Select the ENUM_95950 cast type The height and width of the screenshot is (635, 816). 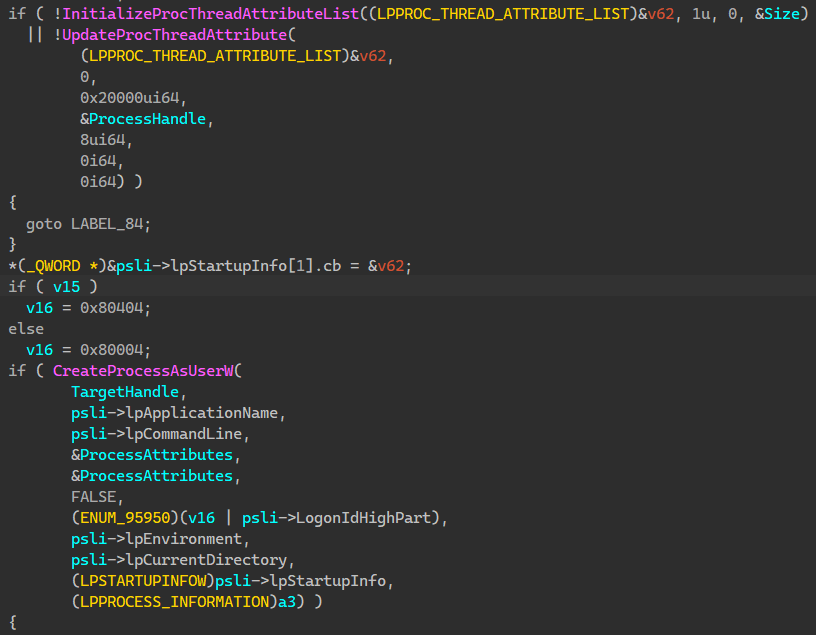(x=125, y=517)
